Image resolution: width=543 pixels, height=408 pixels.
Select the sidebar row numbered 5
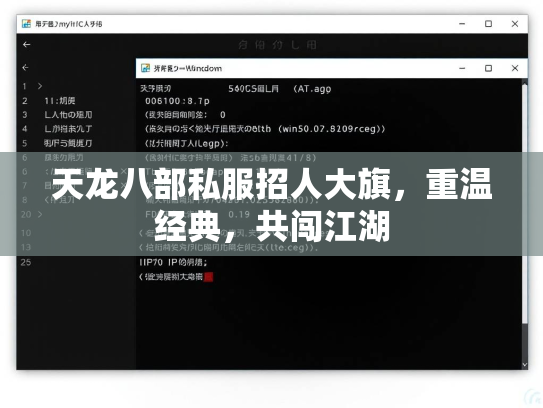pyautogui.click(x=68, y=143)
